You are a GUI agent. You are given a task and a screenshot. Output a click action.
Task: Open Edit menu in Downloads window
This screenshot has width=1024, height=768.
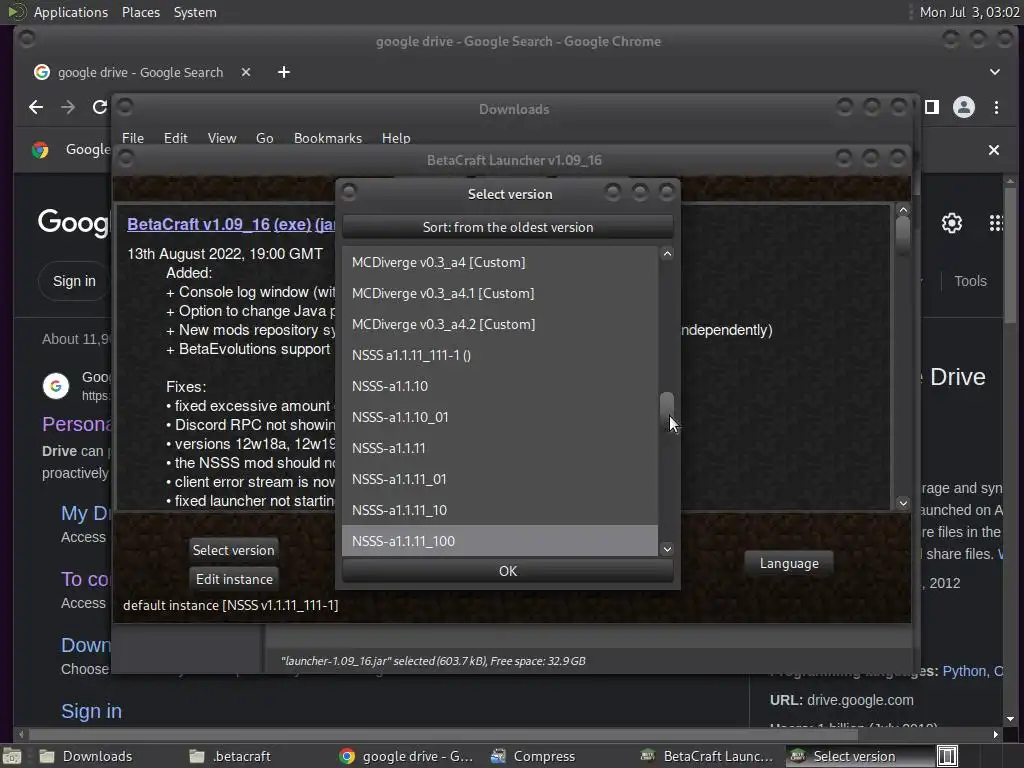(x=175, y=138)
